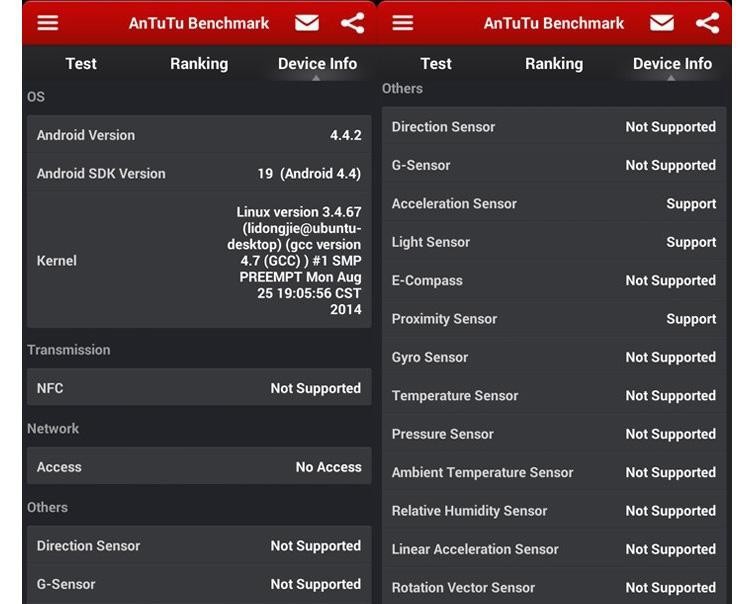Open hamburger menu in right screen
The image size is (750, 604).
(x=402, y=23)
